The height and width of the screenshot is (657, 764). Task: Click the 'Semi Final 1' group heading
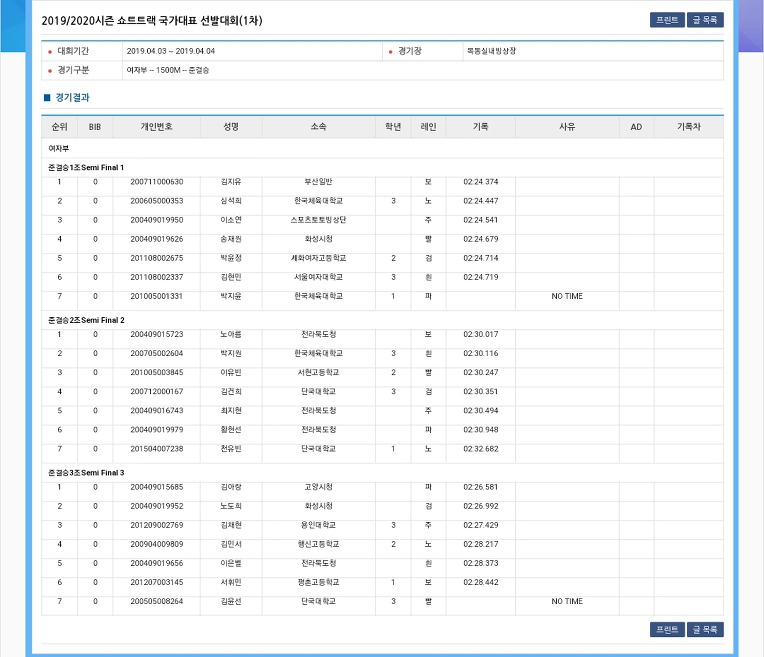[86, 168]
